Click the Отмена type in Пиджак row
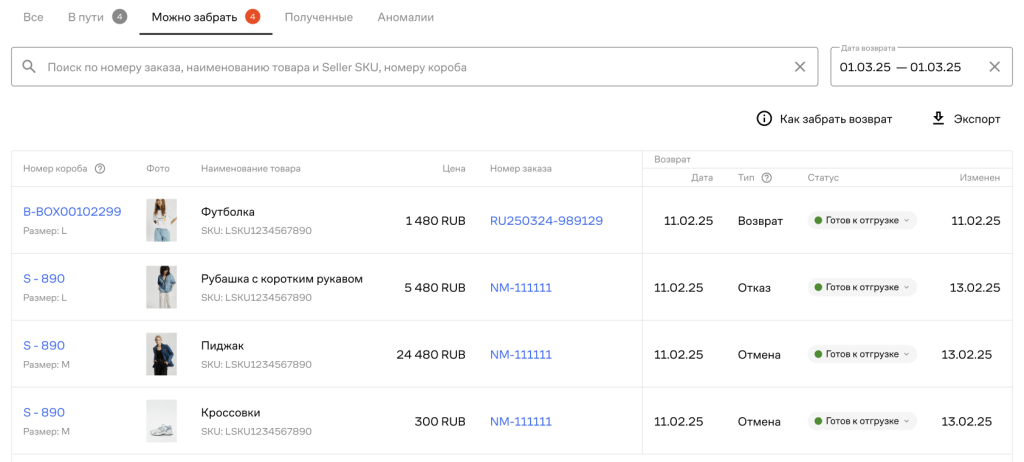The width and height of the screenshot is (1024, 462). 760,355
